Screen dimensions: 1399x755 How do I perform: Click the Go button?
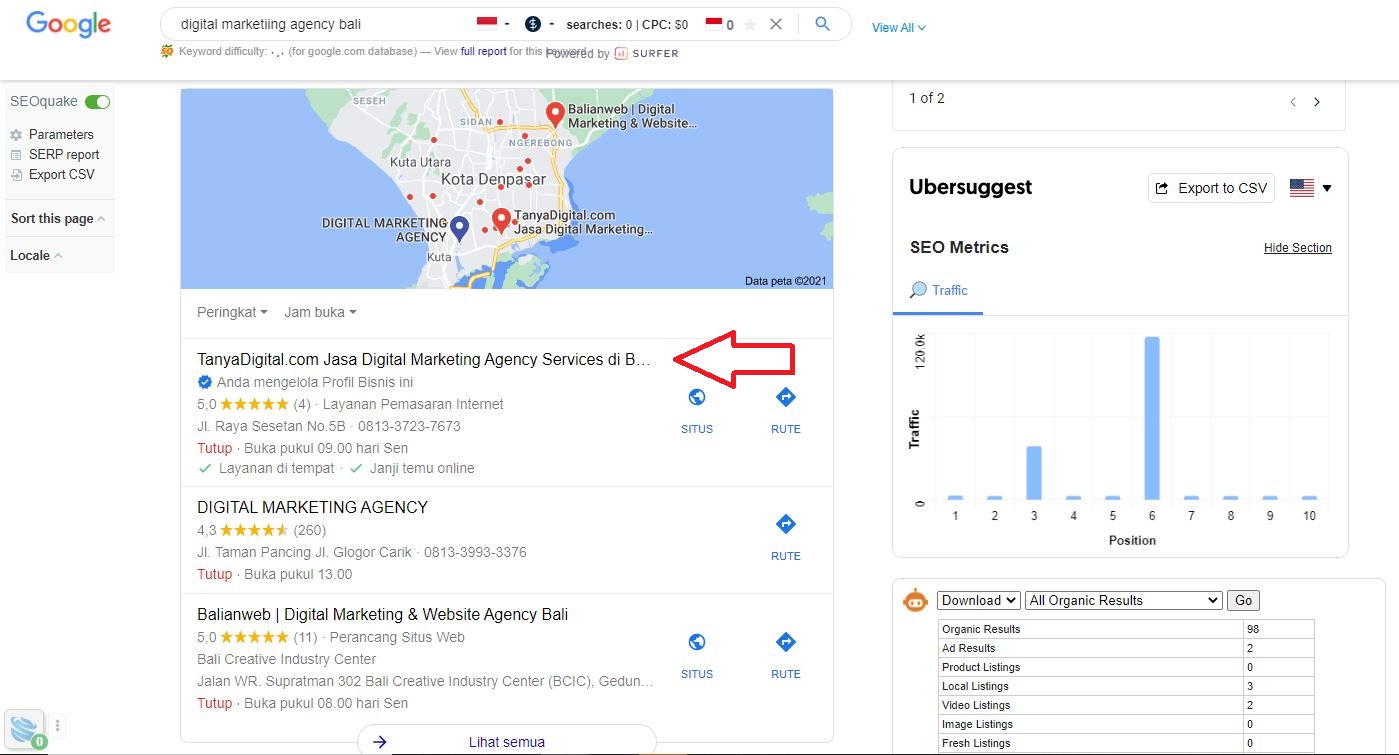(1243, 600)
